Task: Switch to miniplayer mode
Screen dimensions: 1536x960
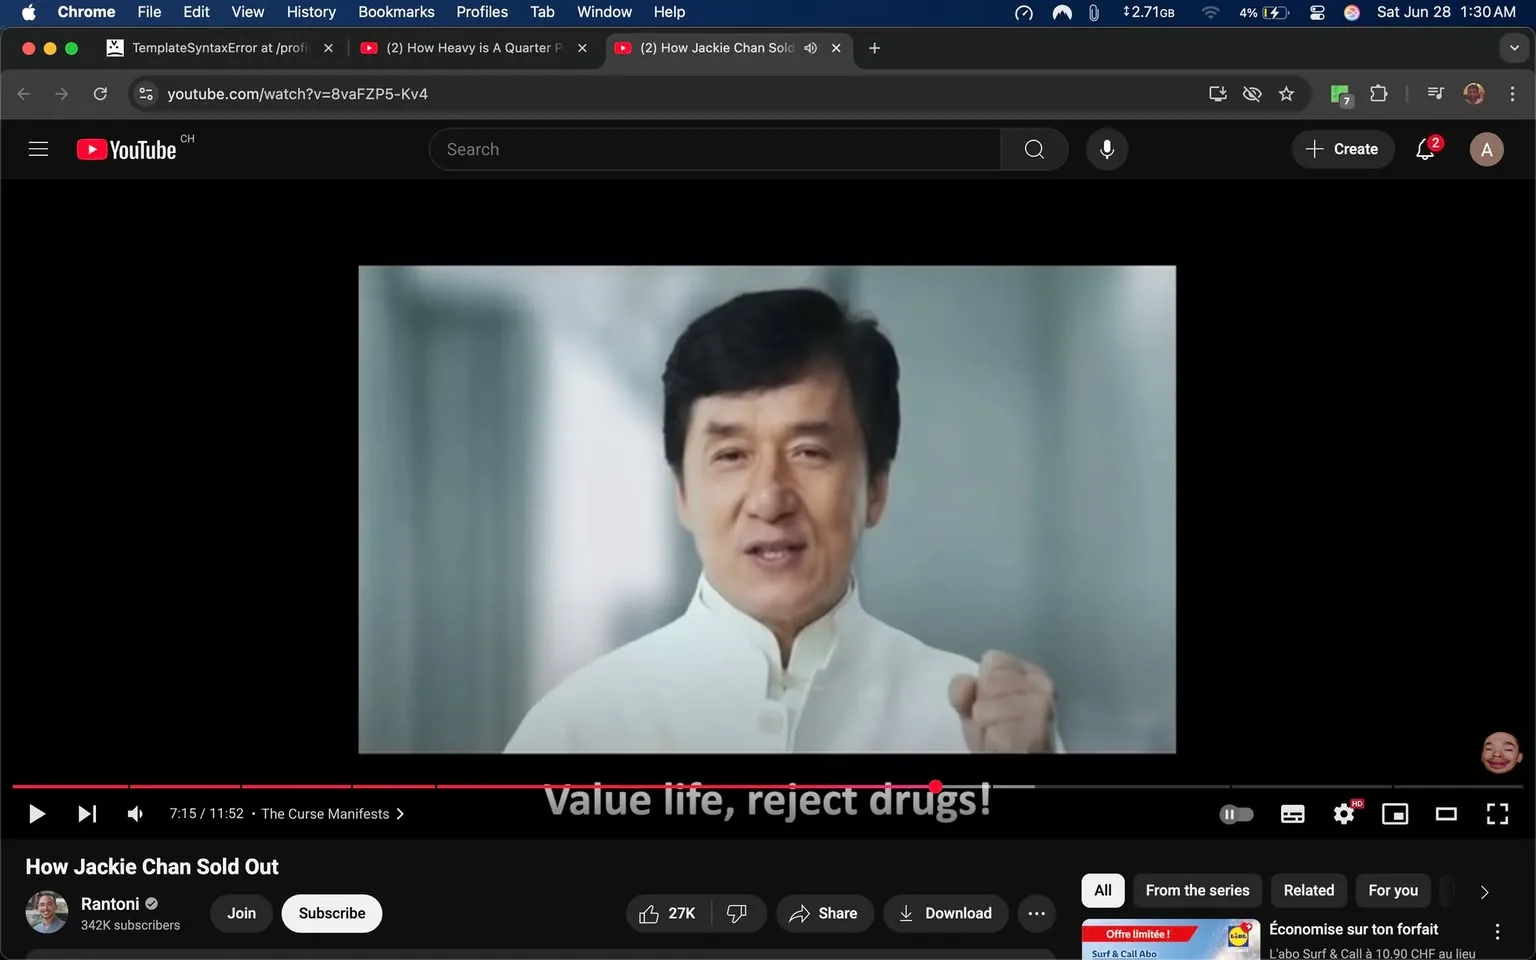Action: coord(1394,813)
